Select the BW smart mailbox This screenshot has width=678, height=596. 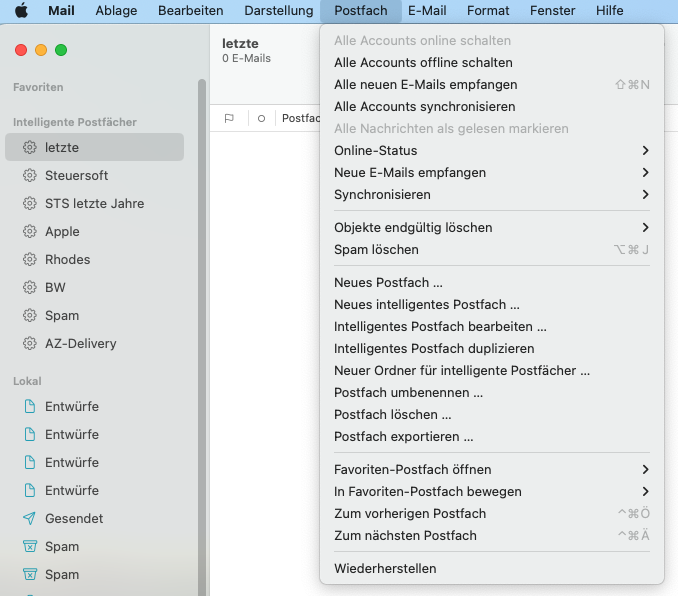55,287
